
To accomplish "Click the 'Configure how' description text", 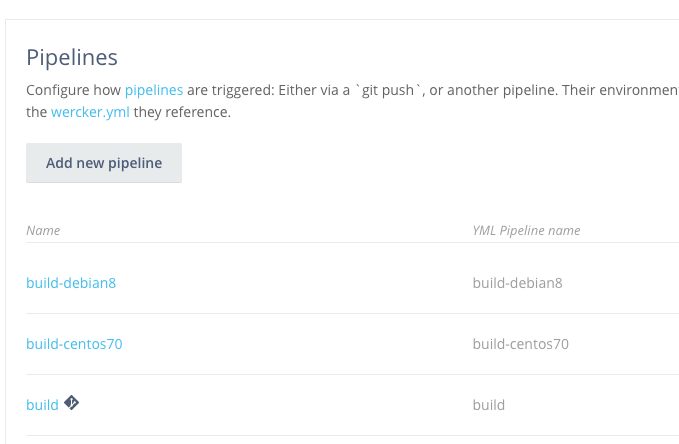I will point(73,90).
